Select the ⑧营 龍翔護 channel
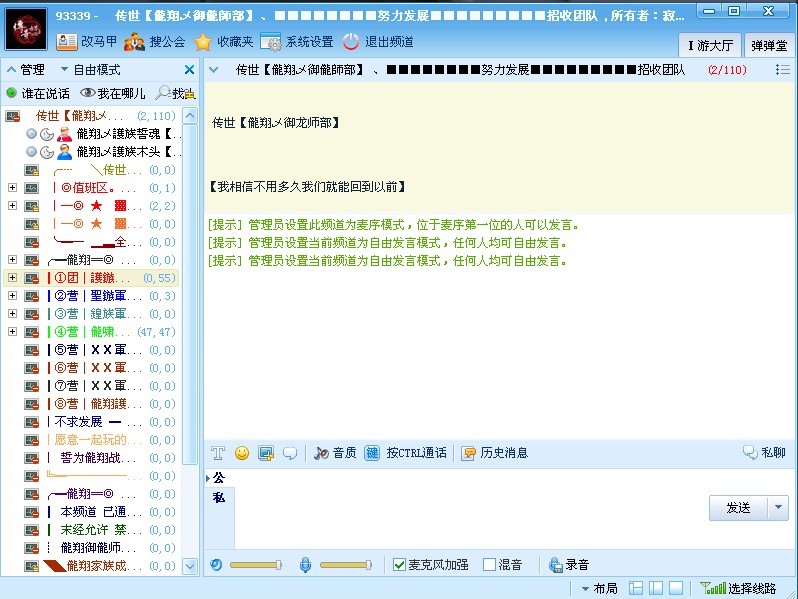798x599 pixels. click(x=100, y=404)
